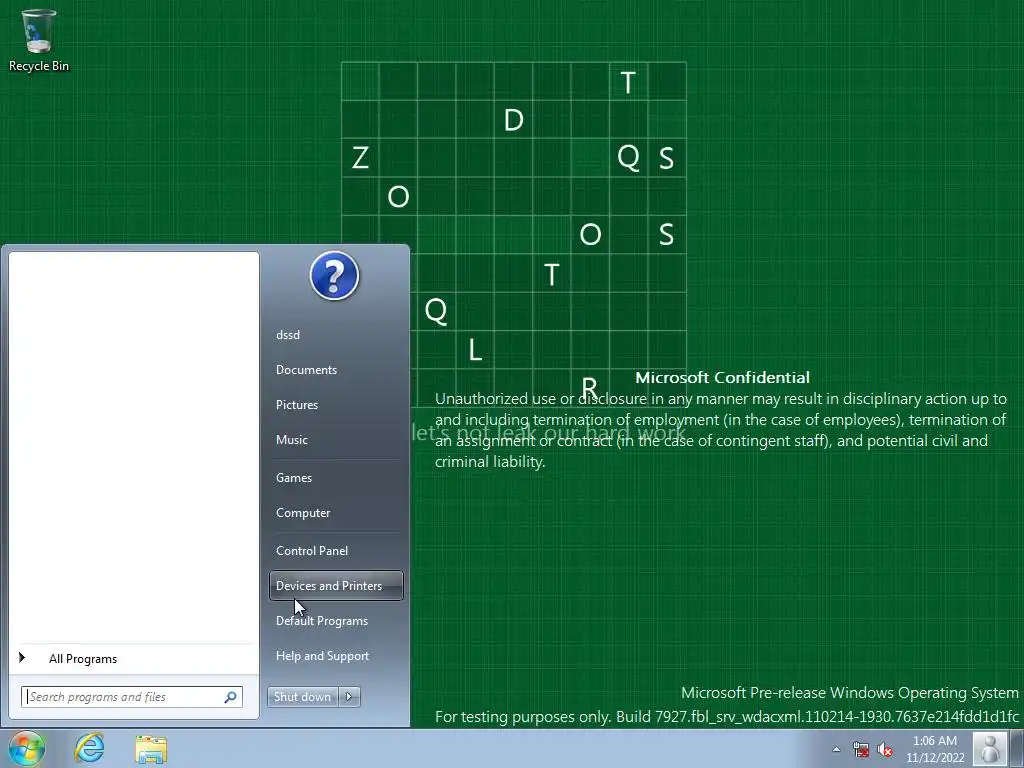The height and width of the screenshot is (768, 1024).
Task: Show hidden tray icons arrow
Action: [x=836, y=749]
